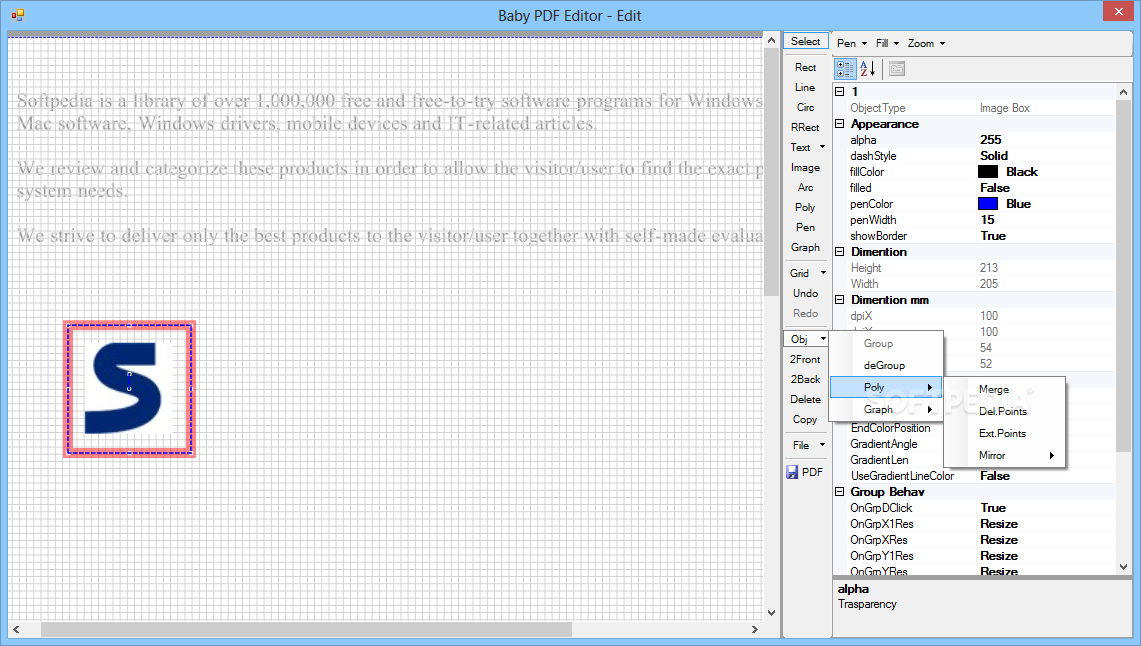The image size is (1141, 646).
Task: Pick the RRect tool
Action: (806, 127)
